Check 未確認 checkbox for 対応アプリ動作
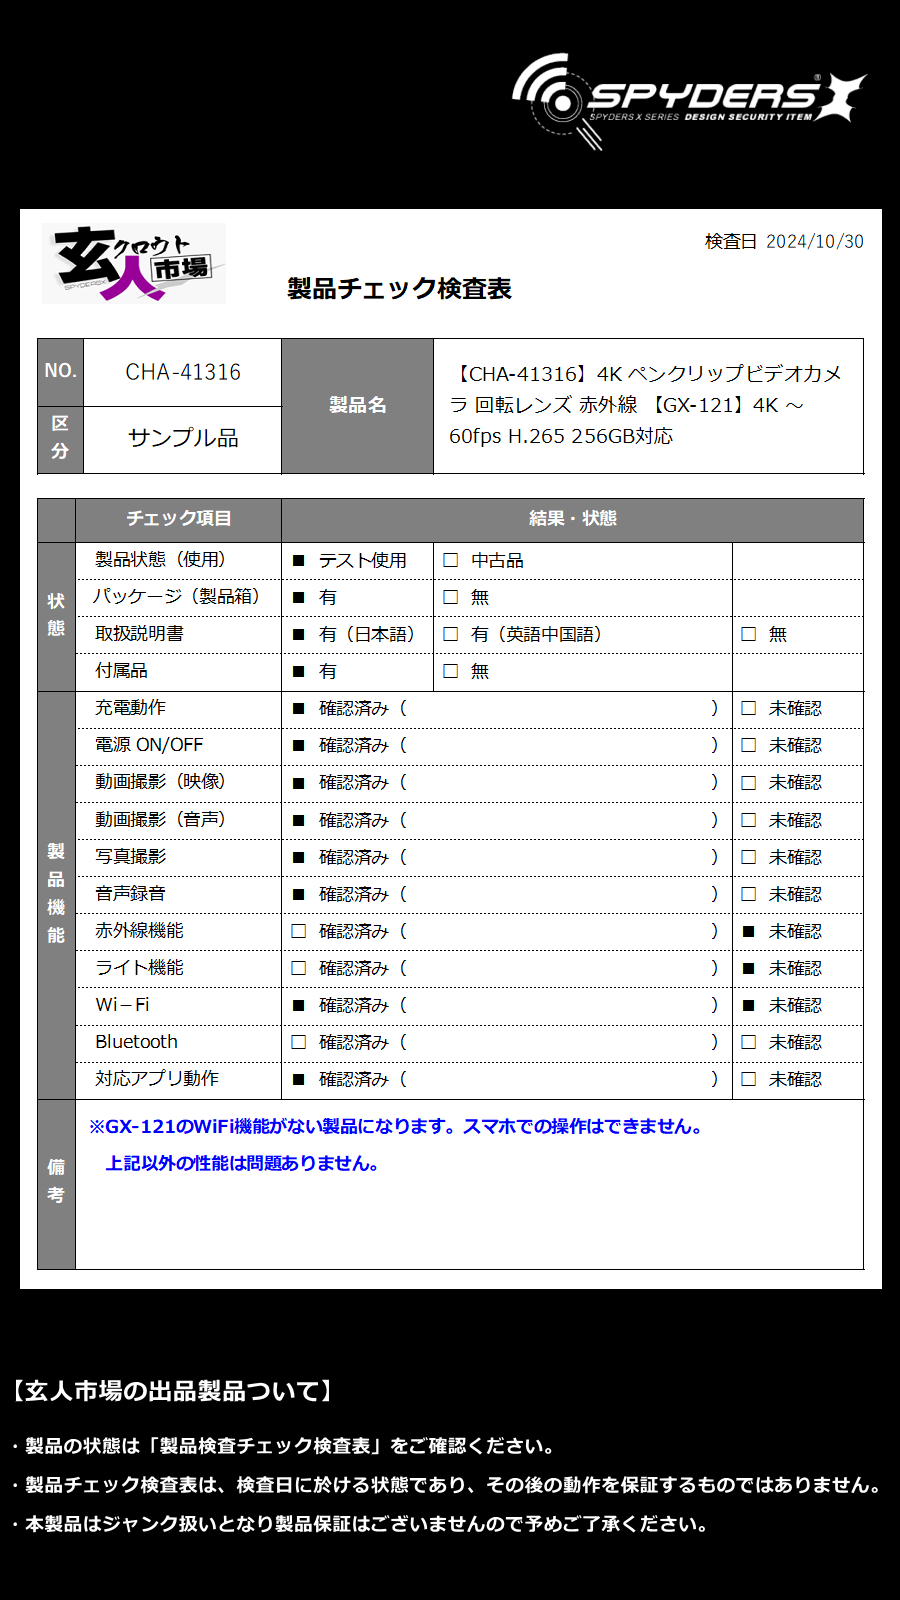The image size is (900, 1600). point(749,1079)
